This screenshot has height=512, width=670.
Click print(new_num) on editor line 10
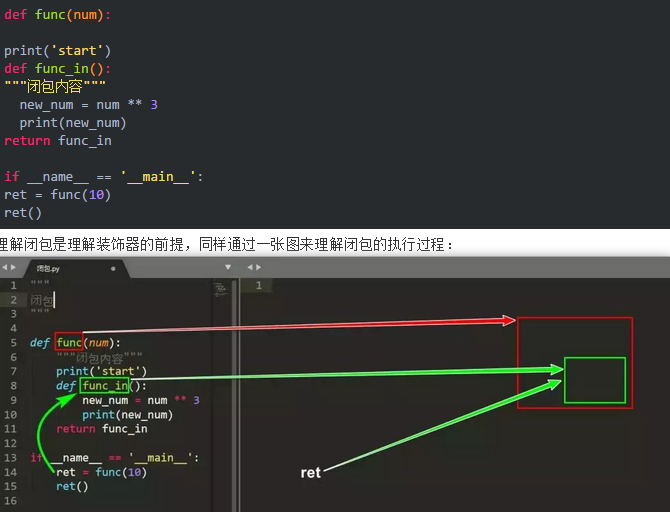(127, 415)
